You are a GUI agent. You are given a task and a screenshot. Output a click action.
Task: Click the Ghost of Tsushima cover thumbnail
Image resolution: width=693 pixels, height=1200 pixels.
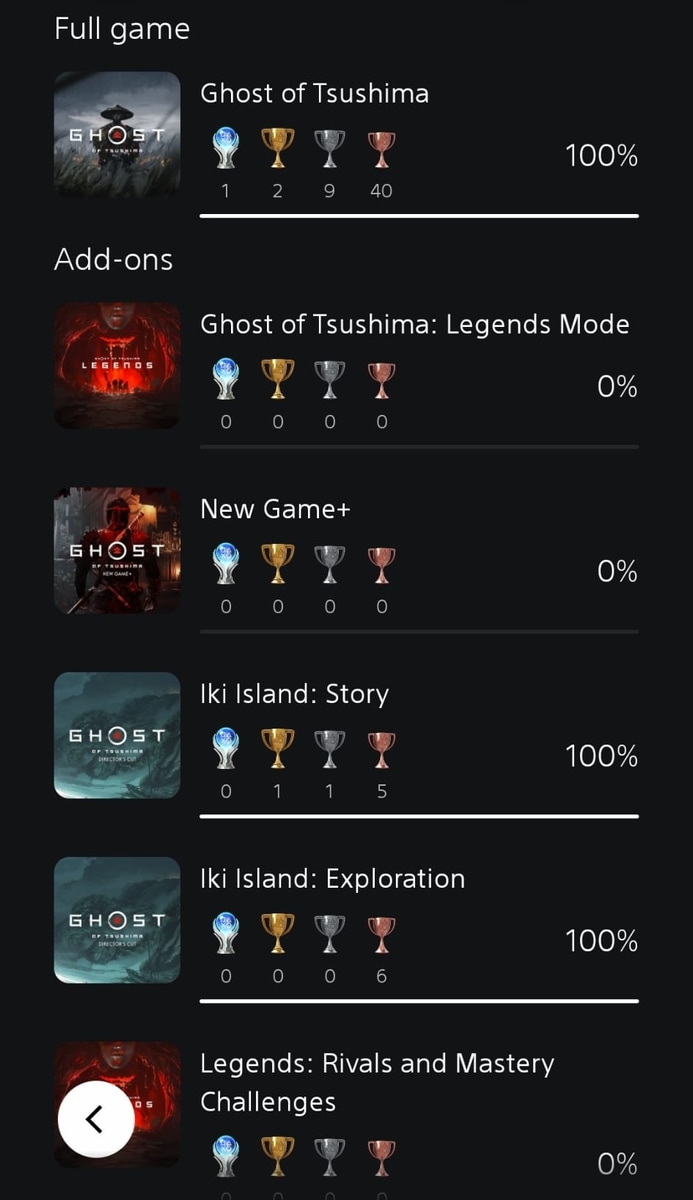point(117,134)
